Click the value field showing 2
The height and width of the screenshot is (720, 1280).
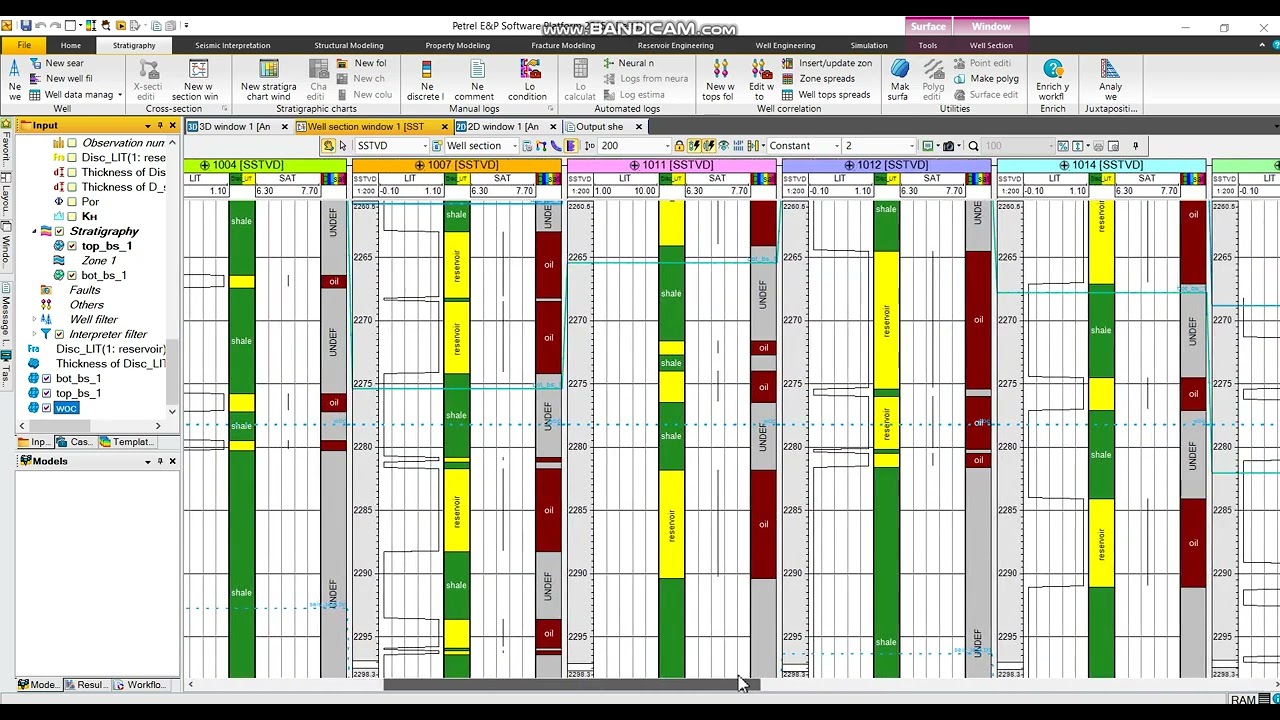point(879,146)
